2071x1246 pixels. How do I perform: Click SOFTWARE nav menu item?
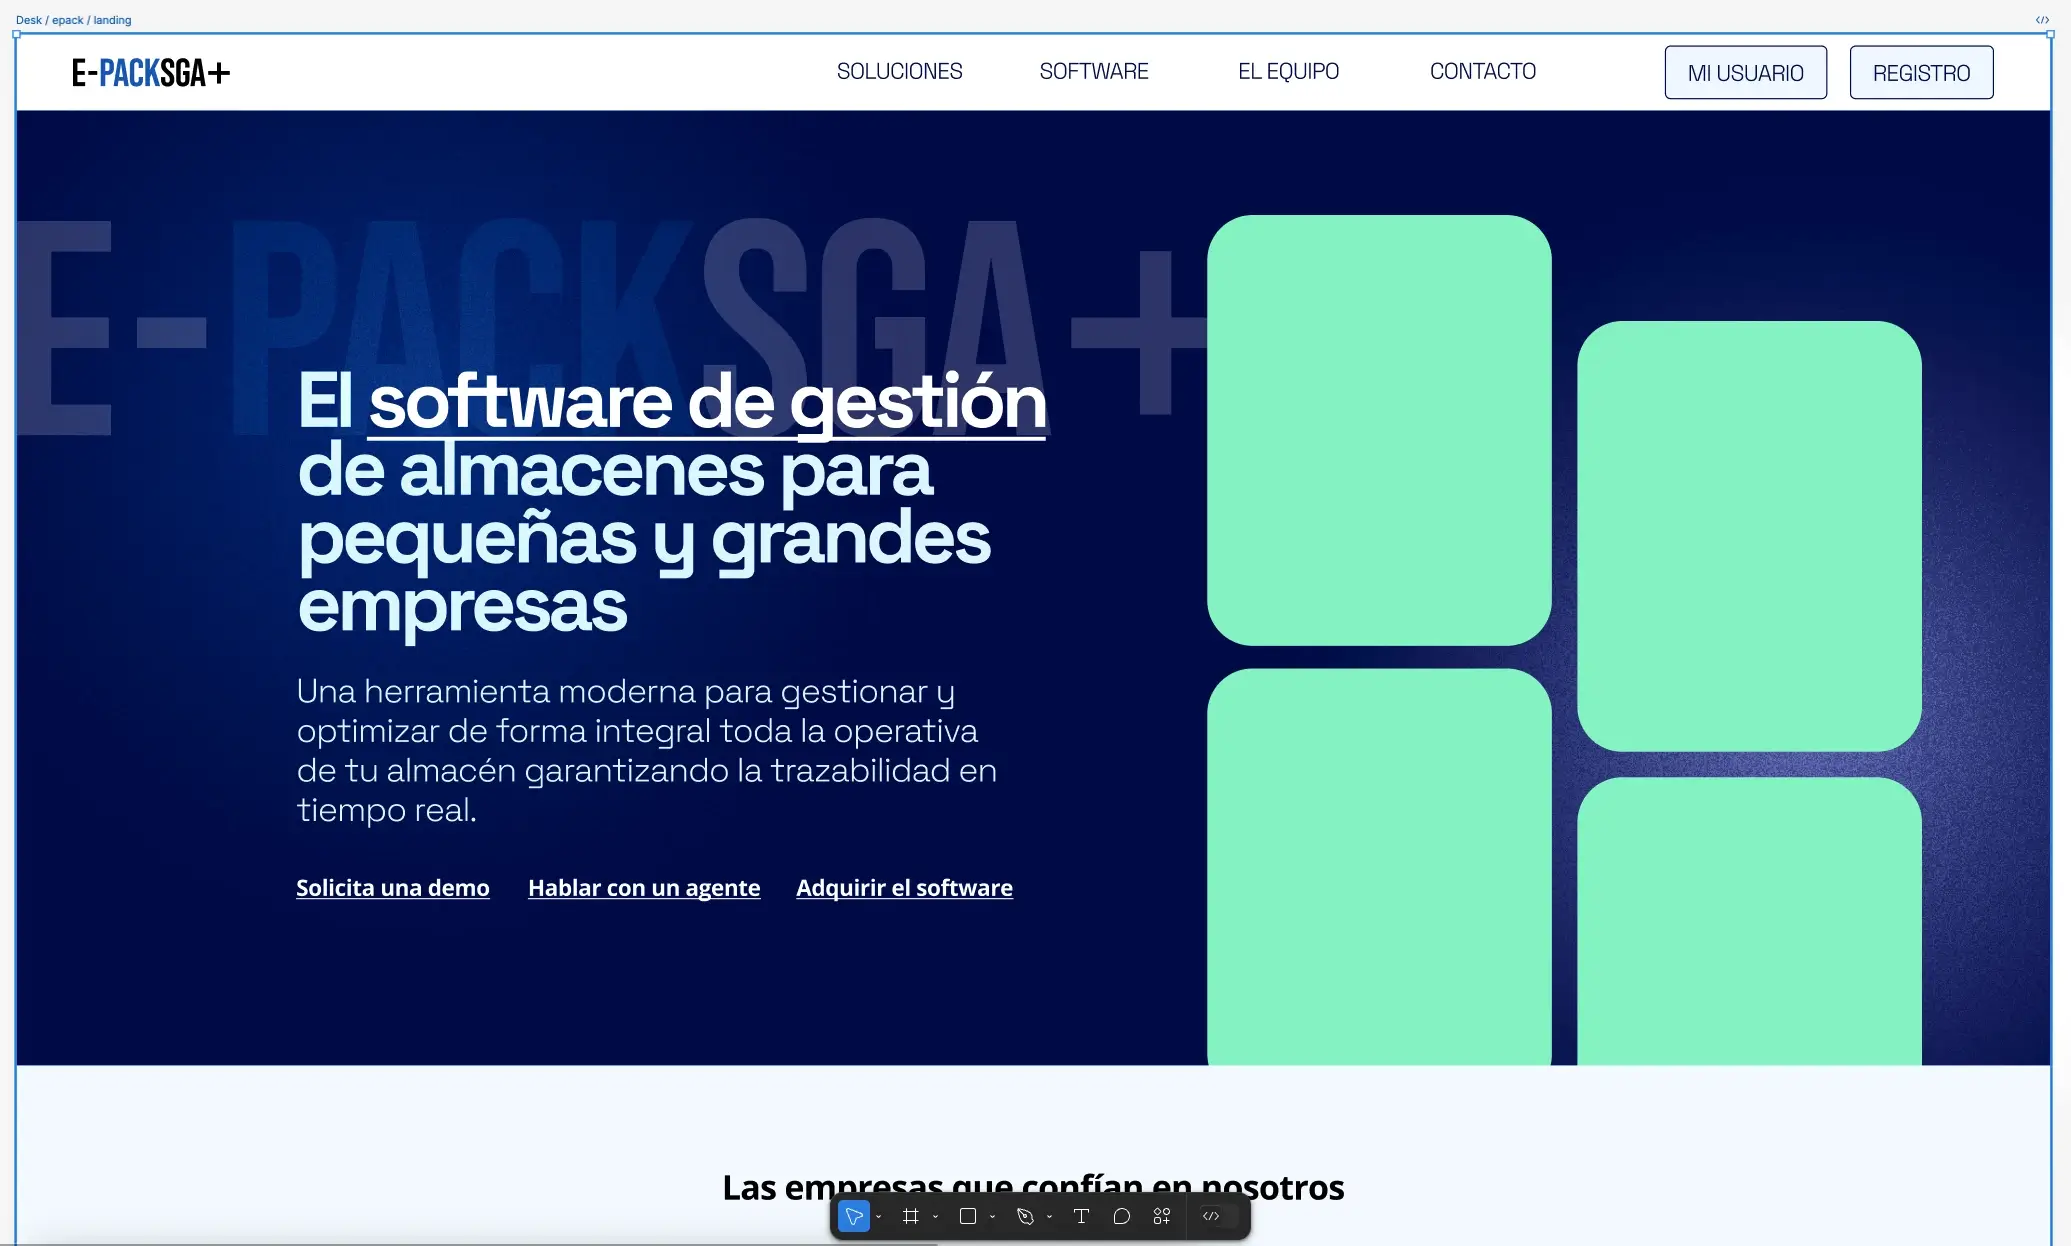1094,72
